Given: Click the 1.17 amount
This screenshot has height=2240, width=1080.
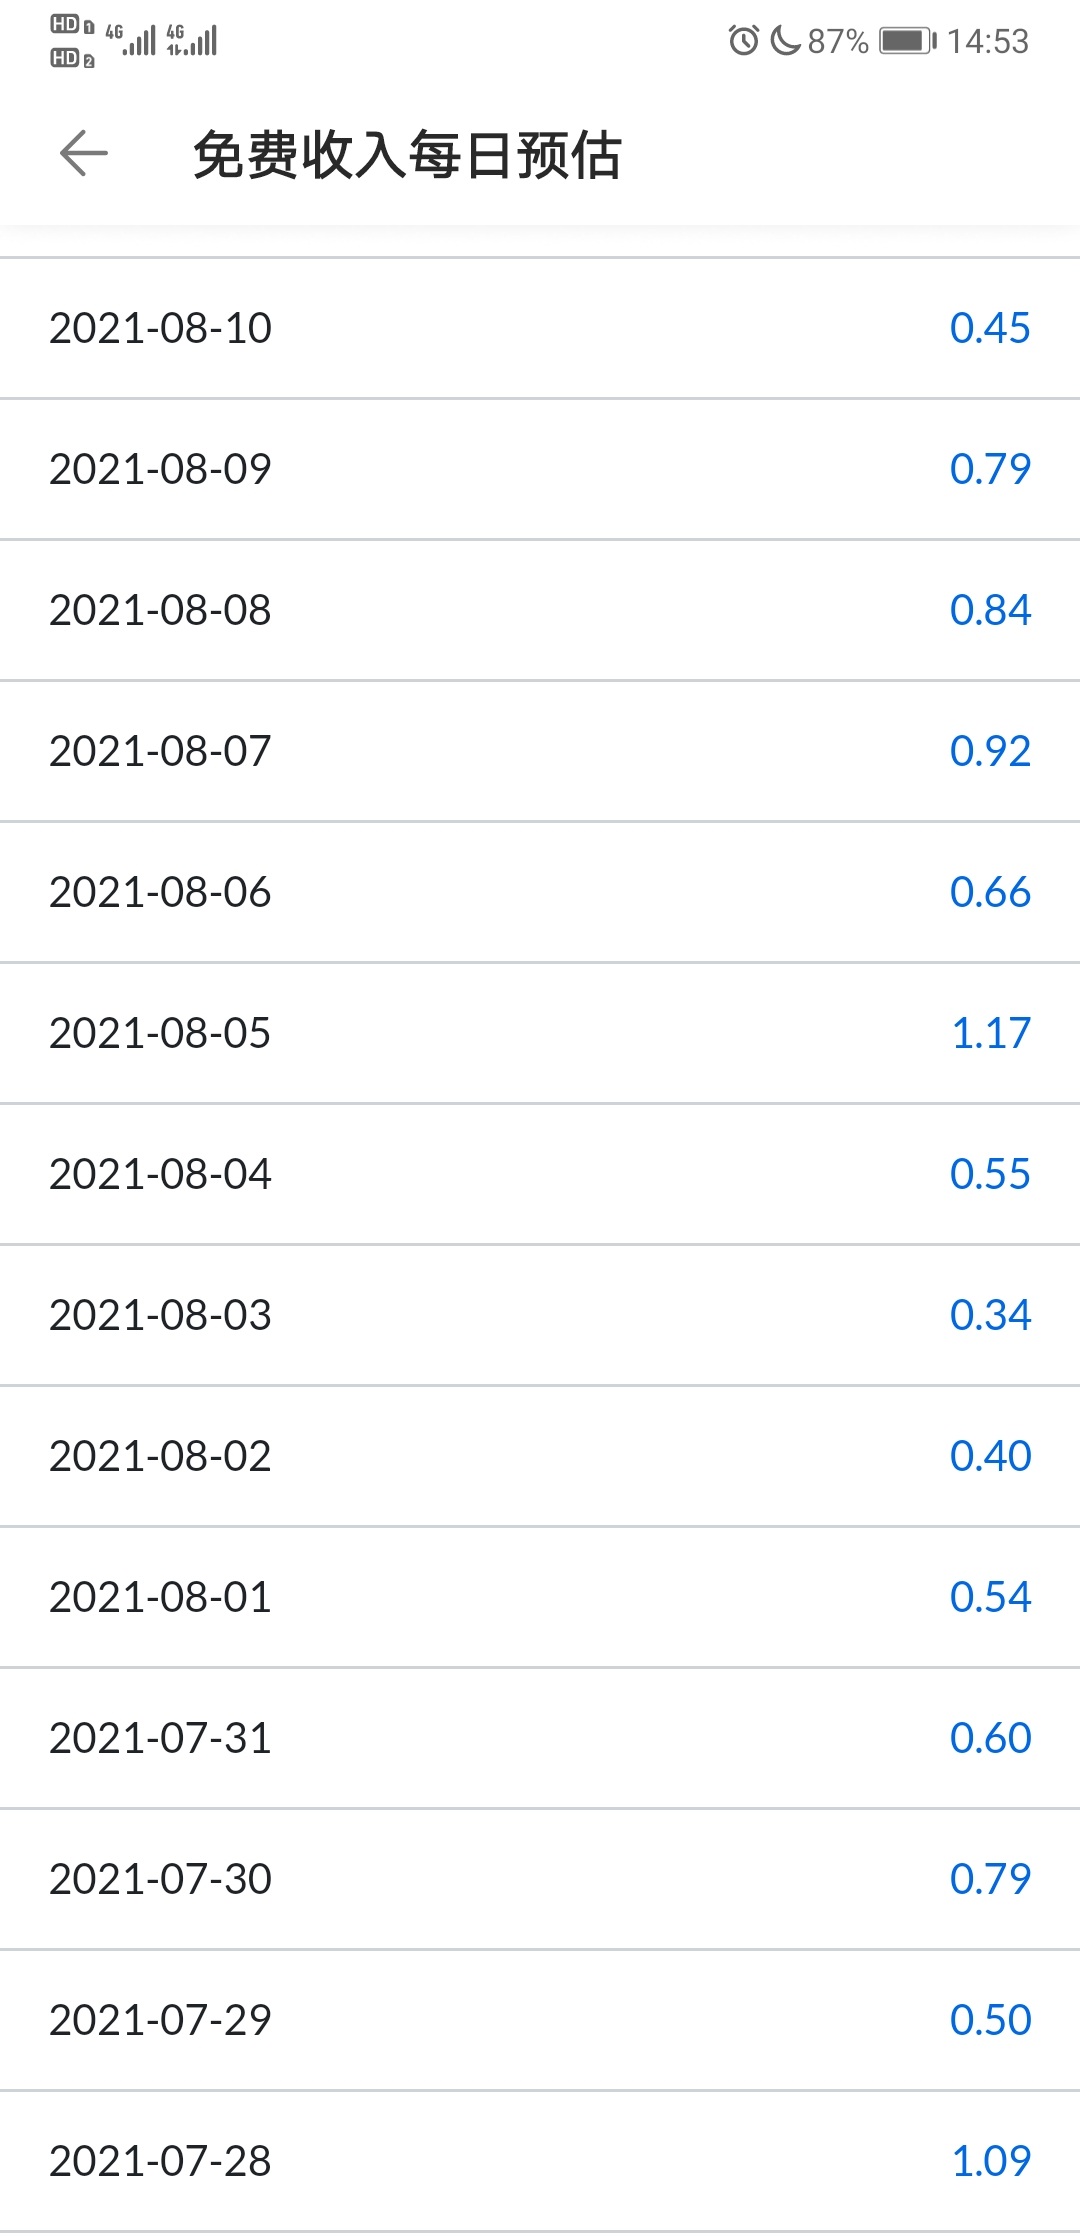Looking at the screenshot, I should tap(990, 1033).
